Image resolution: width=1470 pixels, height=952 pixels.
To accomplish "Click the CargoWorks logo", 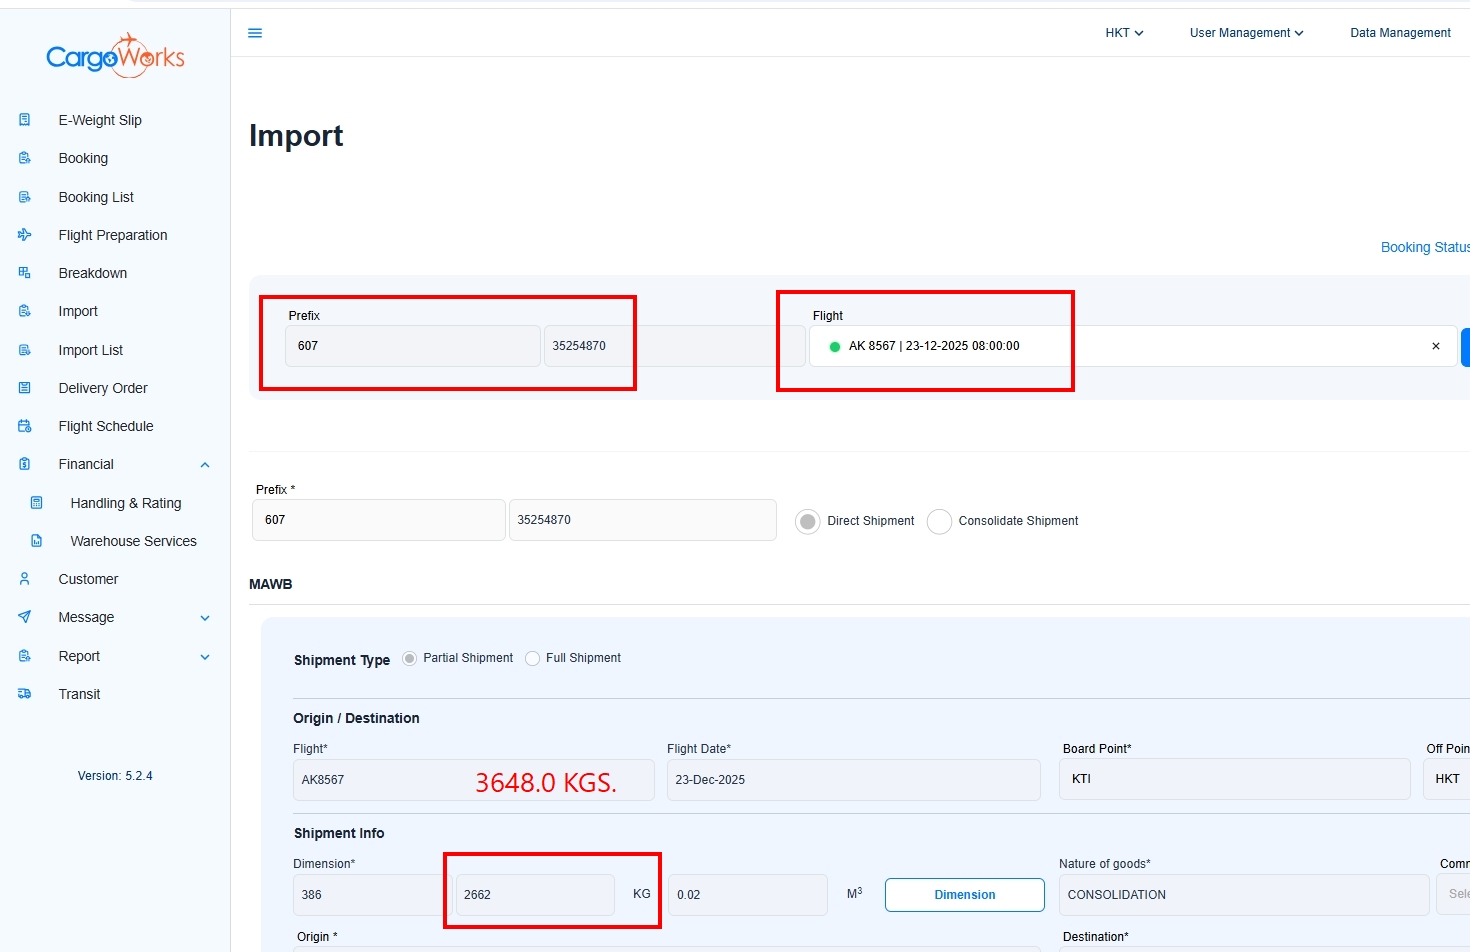I will click(115, 57).
